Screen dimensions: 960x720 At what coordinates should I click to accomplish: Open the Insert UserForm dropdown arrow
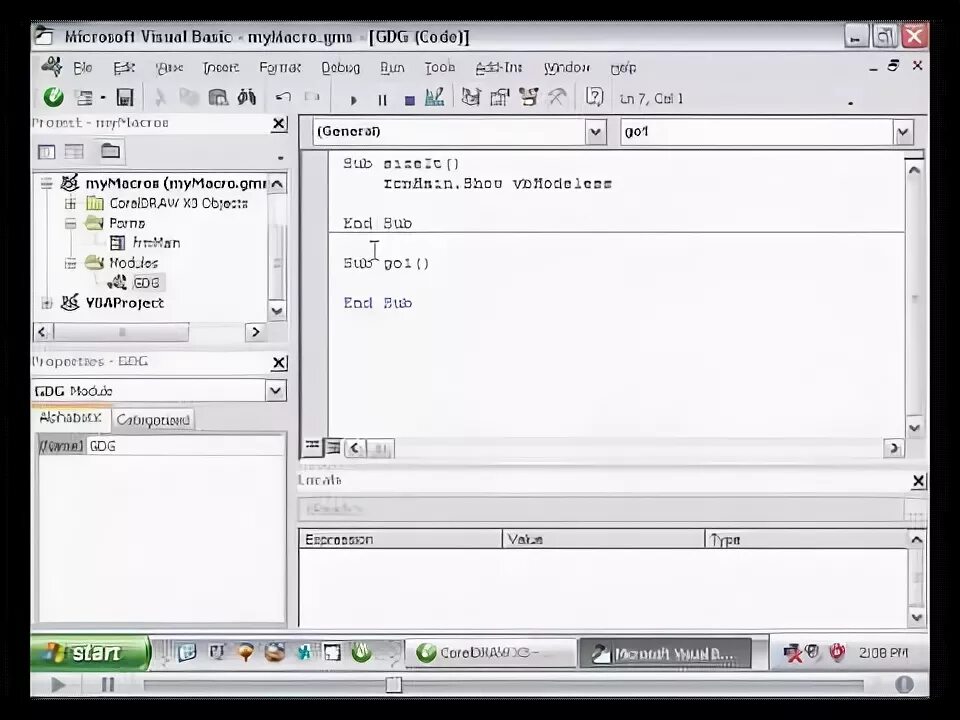pos(103,98)
